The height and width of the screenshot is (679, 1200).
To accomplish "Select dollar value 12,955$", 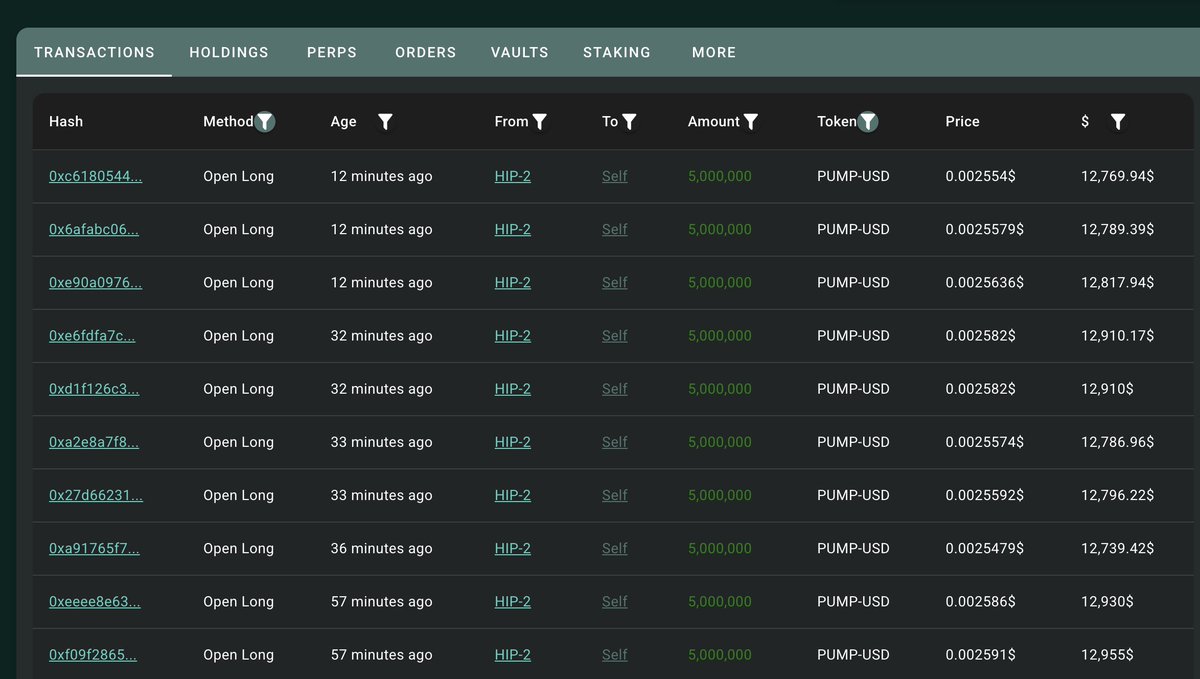I will 1107,655.
